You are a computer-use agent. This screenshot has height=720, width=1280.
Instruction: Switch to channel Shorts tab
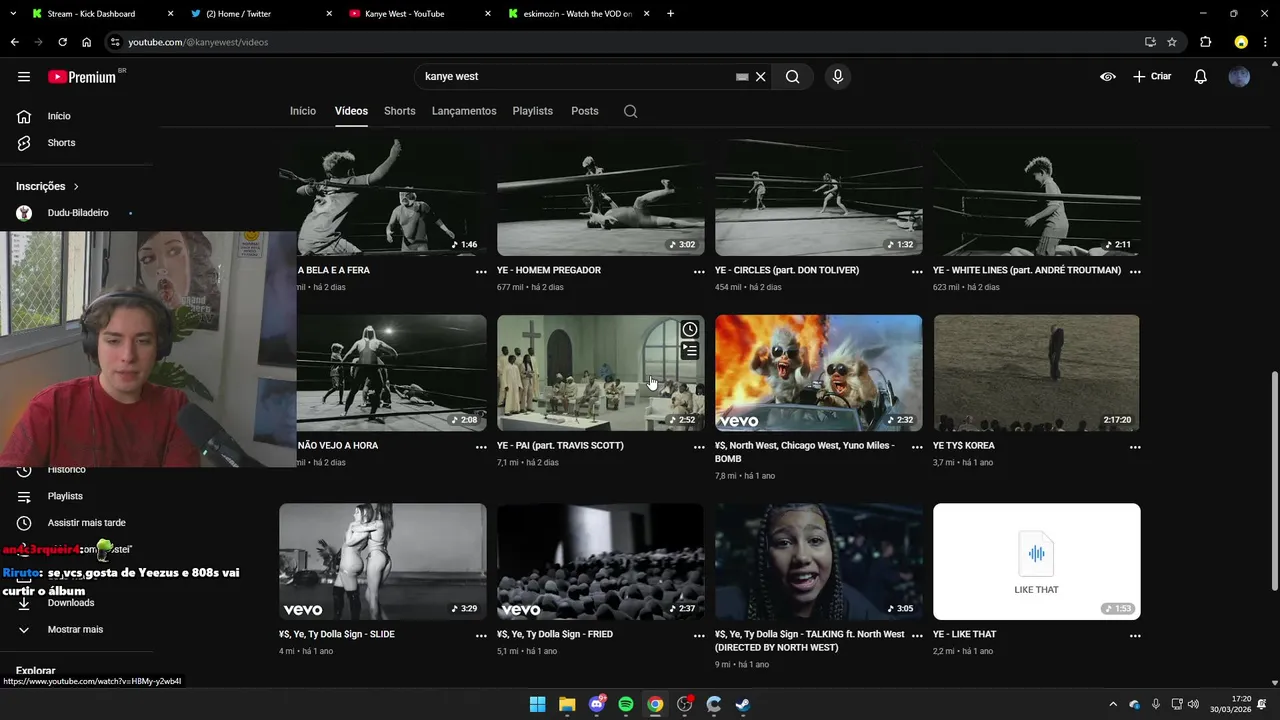pos(399,111)
